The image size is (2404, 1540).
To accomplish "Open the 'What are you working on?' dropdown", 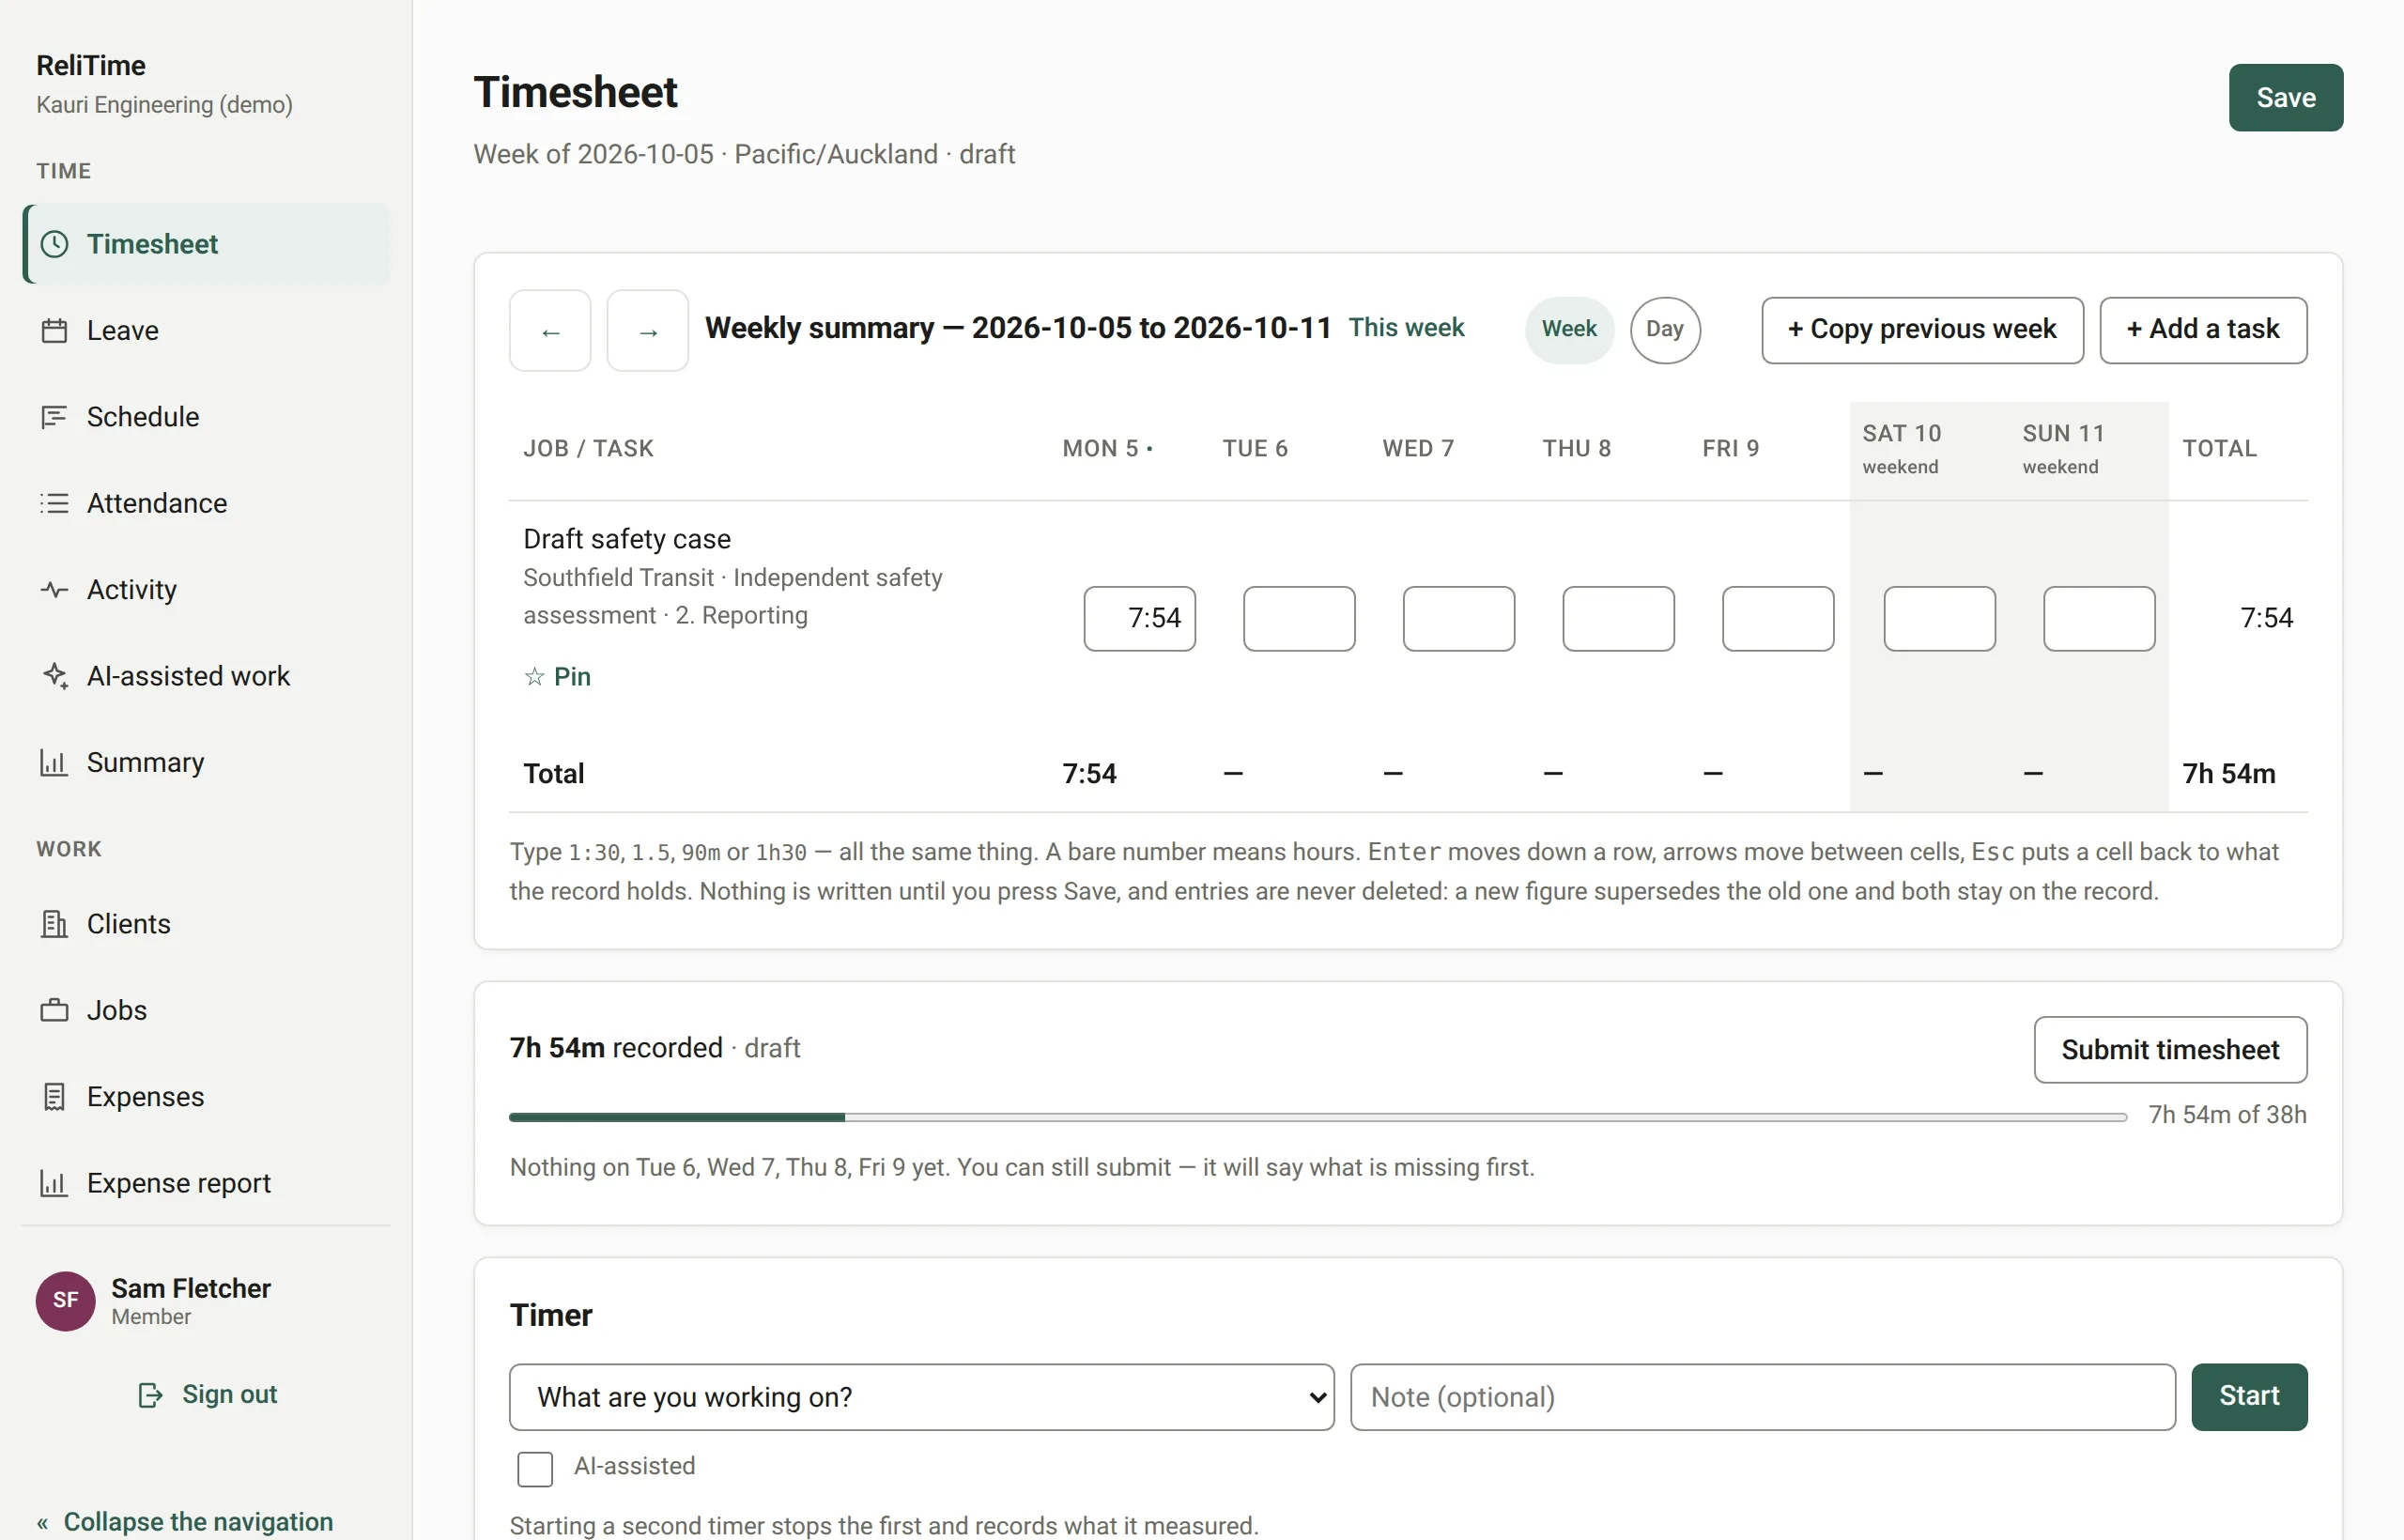I will 922,1397.
